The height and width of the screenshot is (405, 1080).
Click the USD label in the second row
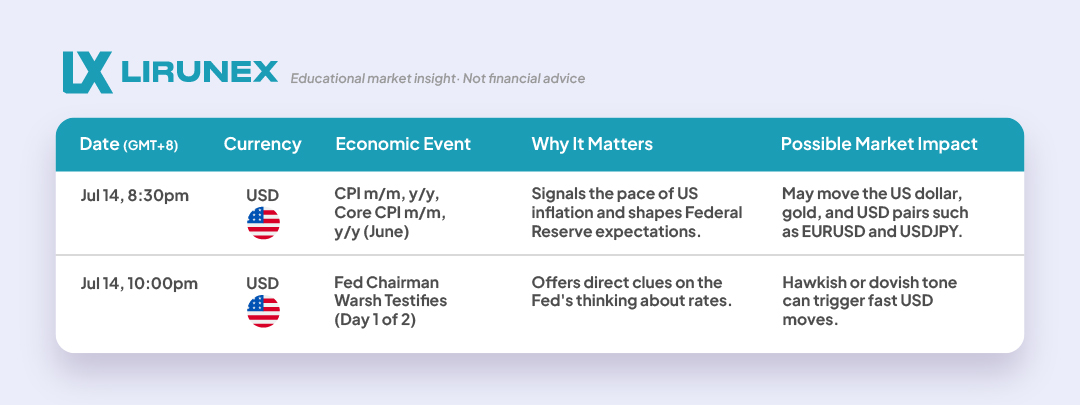tap(262, 283)
